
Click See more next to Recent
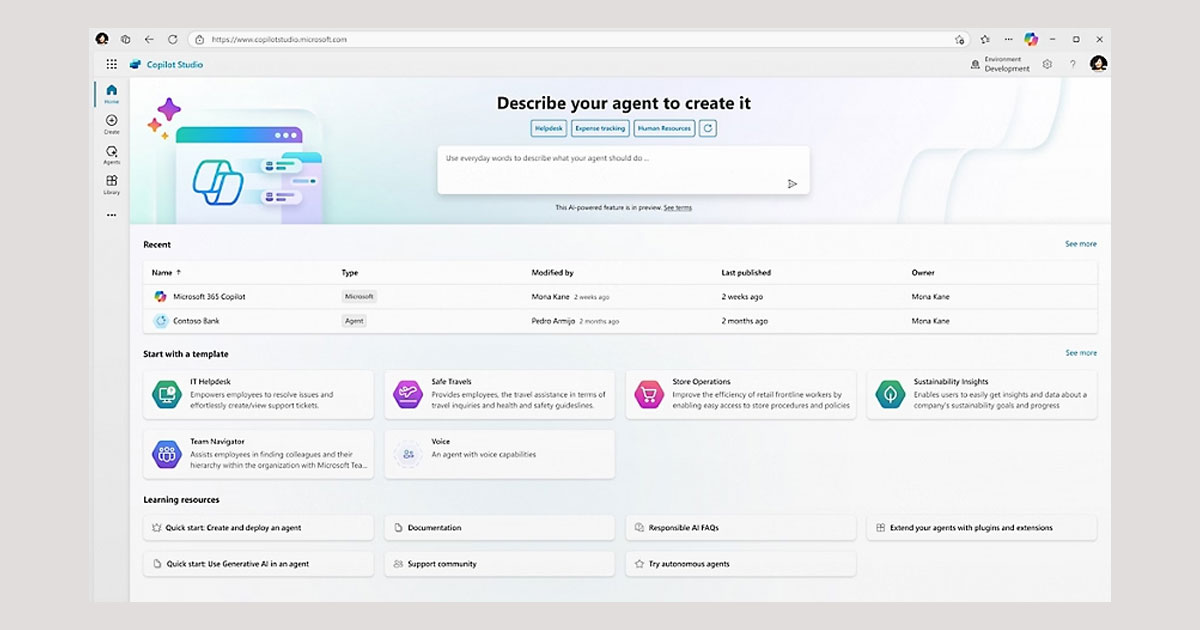(x=1080, y=244)
